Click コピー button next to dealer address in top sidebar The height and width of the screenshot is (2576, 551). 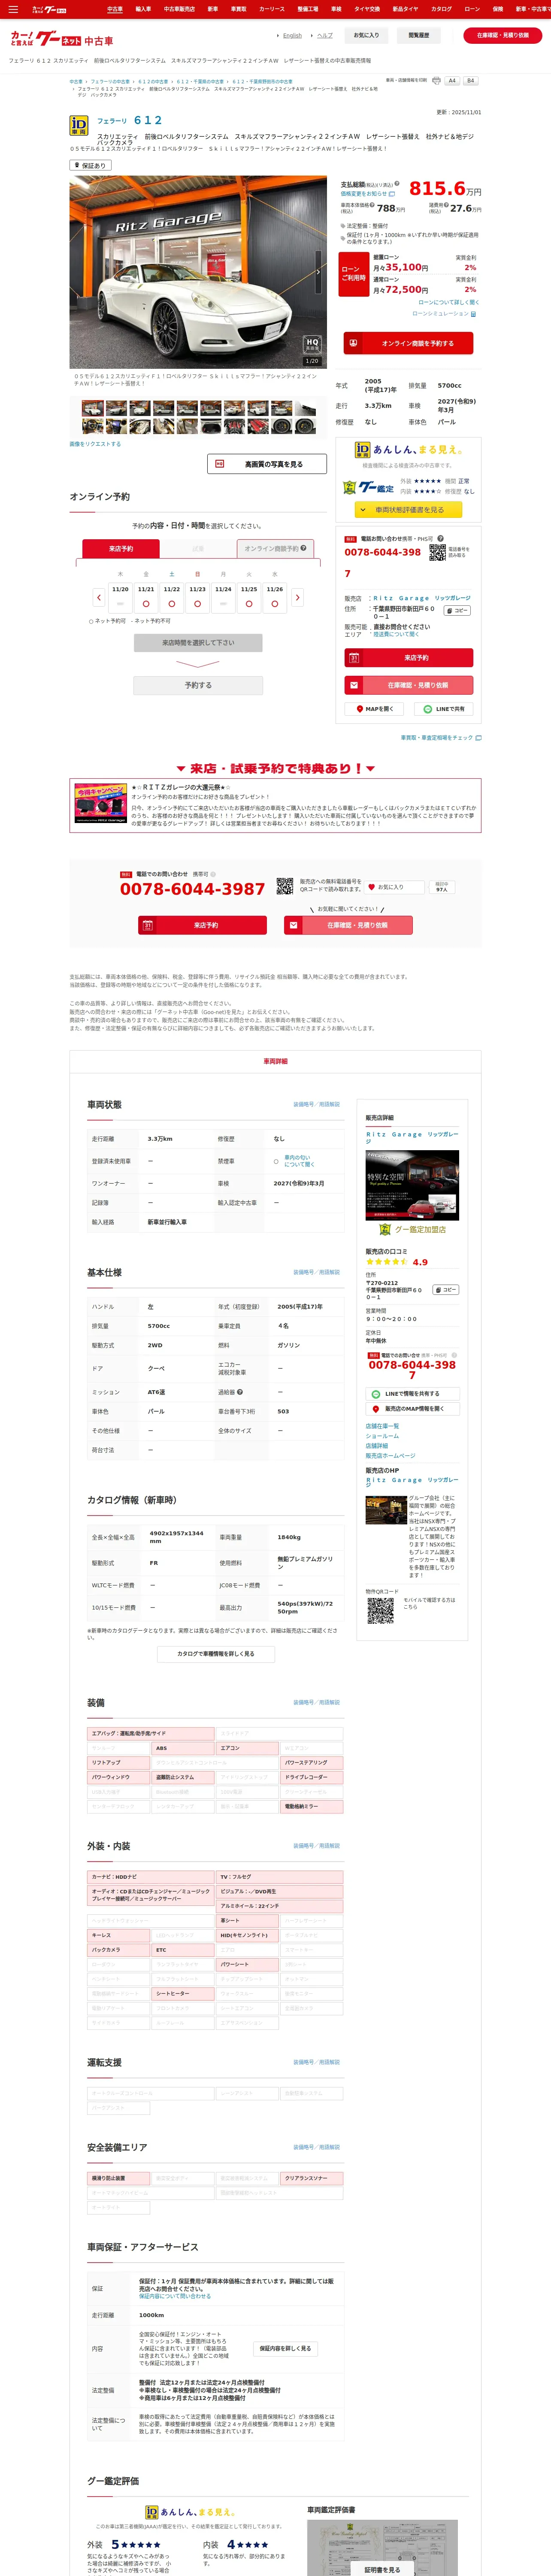pyautogui.click(x=456, y=610)
